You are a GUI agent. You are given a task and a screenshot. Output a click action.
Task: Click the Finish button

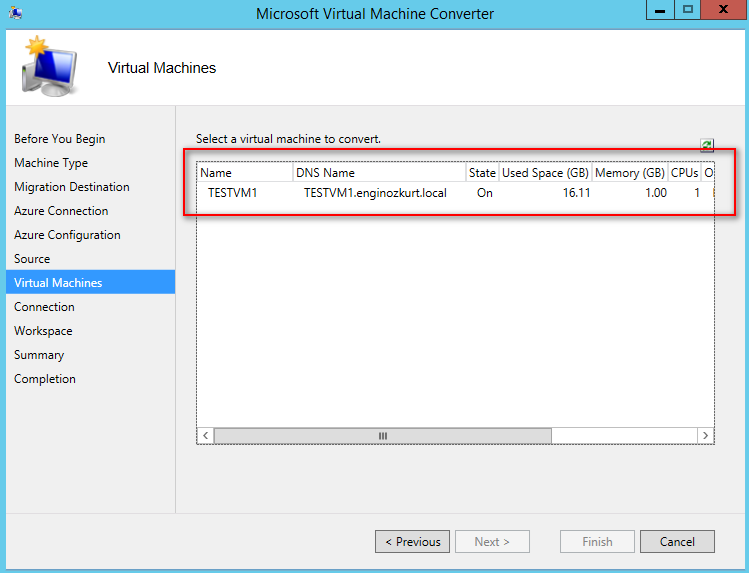[598, 541]
